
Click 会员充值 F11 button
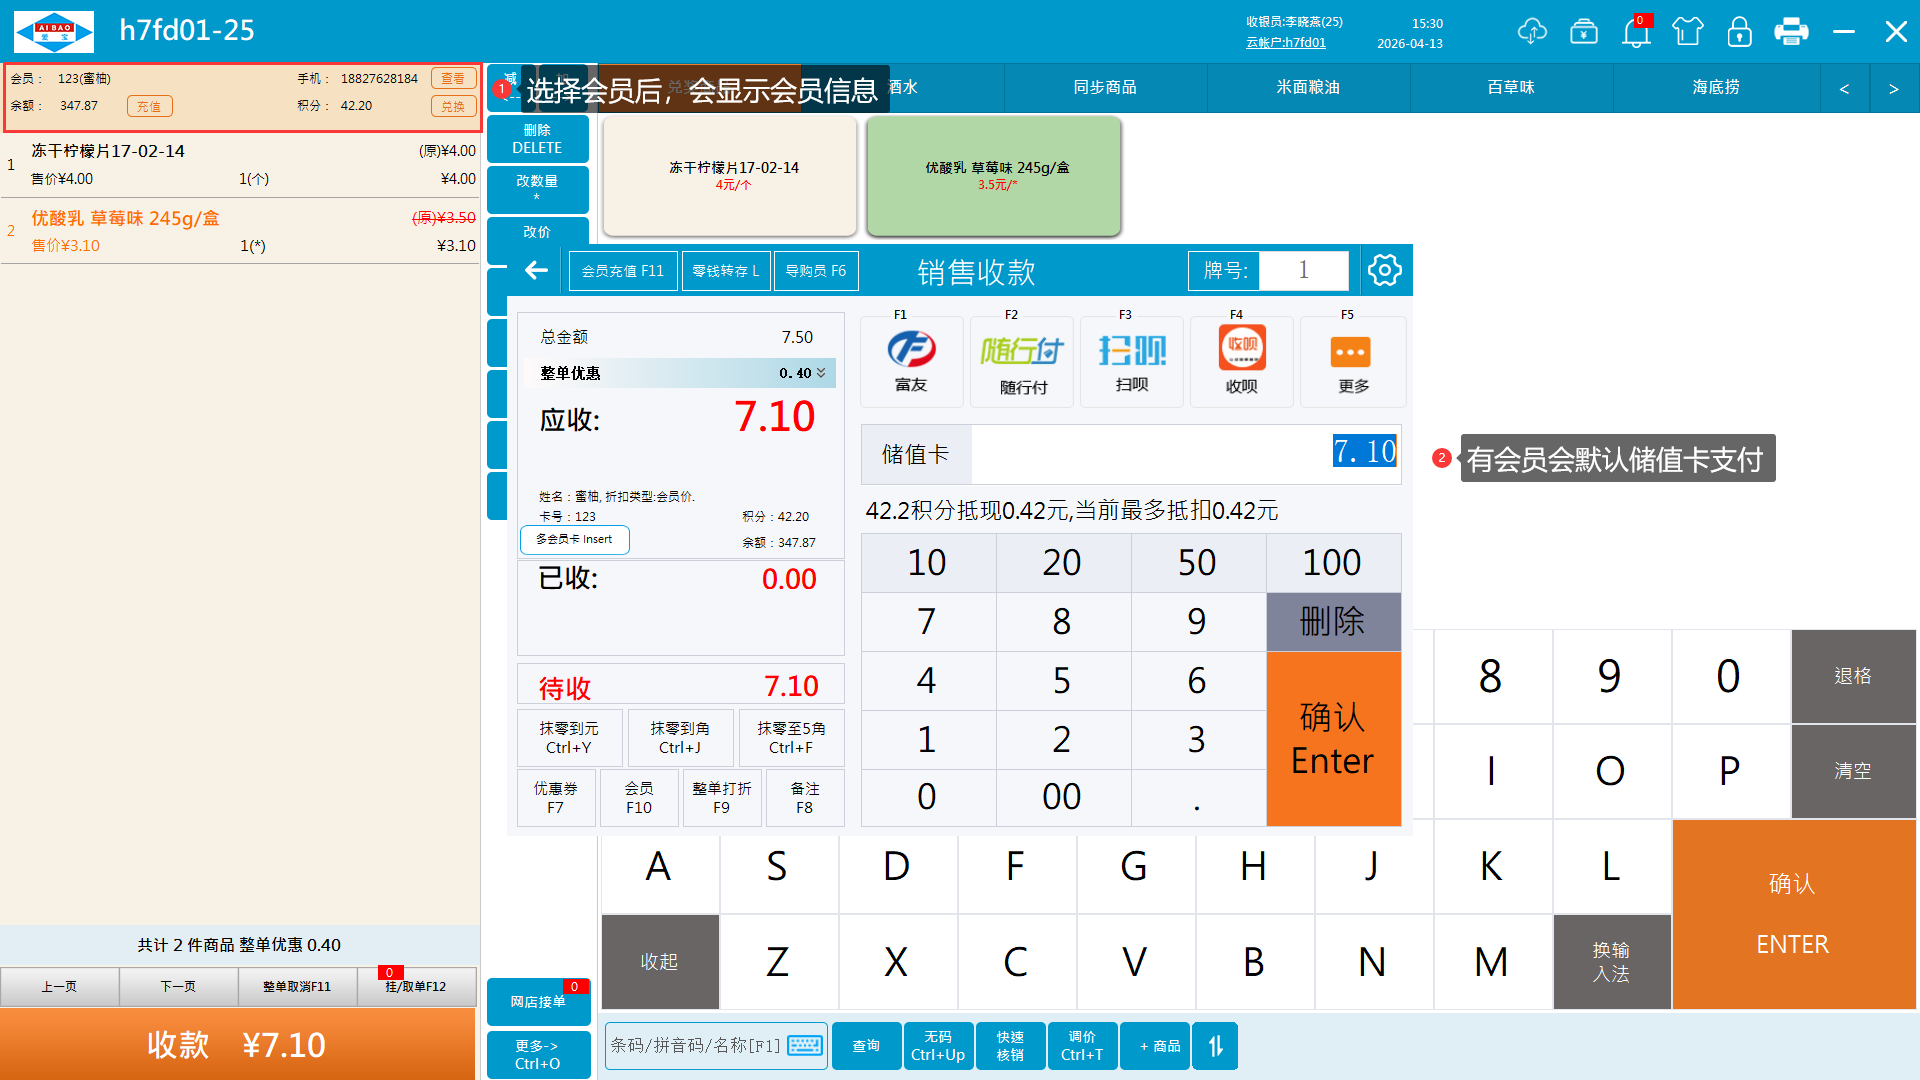click(622, 271)
